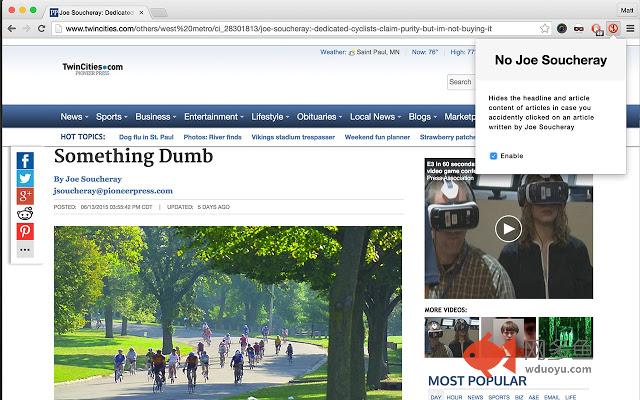This screenshot has height=400, width=640.
Task: Open Weekend fun planner topic
Action: click(x=377, y=137)
